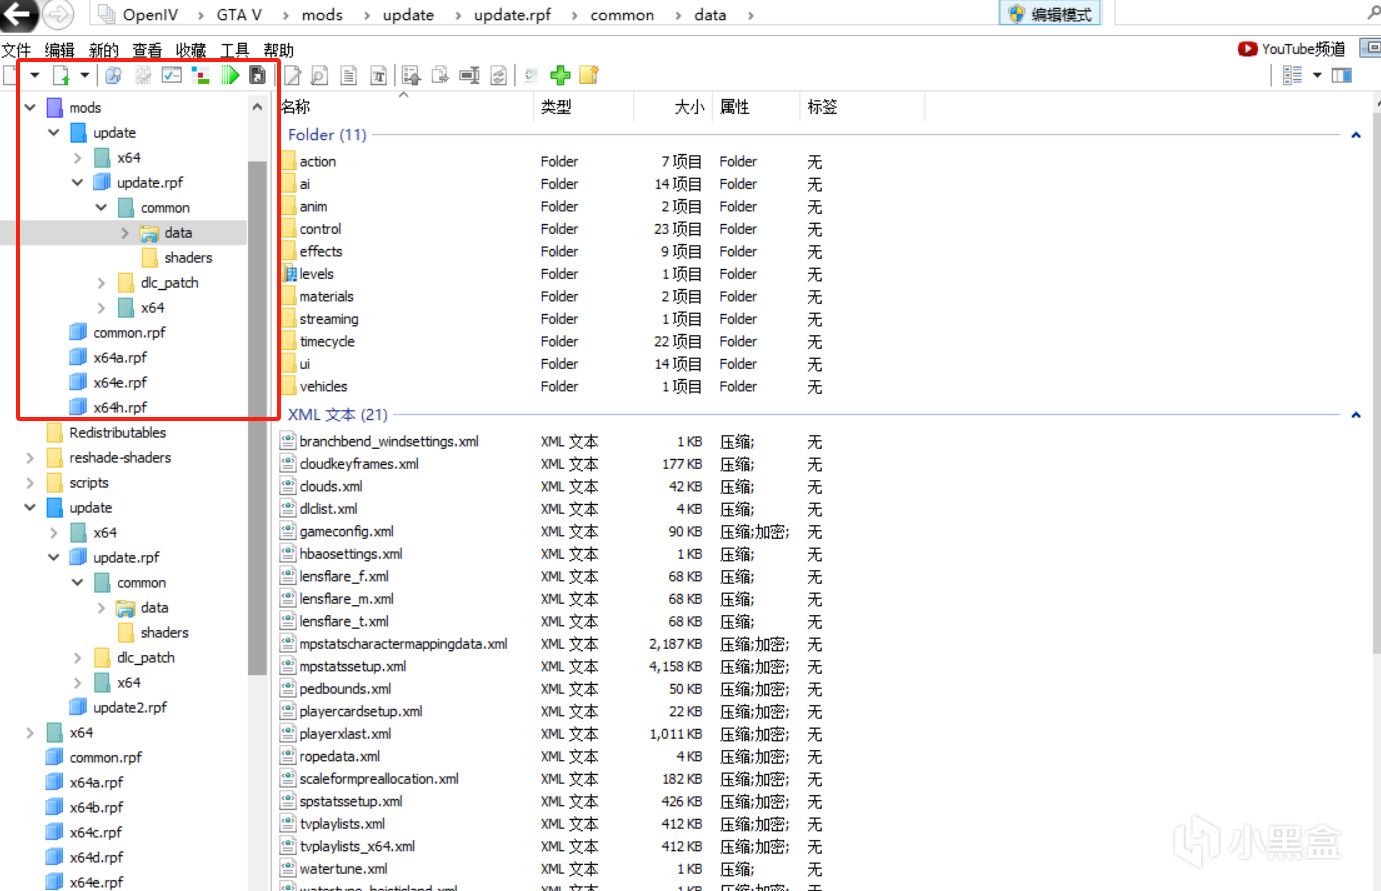Click the green play arrow icon
This screenshot has width=1381, height=891.
click(230, 75)
